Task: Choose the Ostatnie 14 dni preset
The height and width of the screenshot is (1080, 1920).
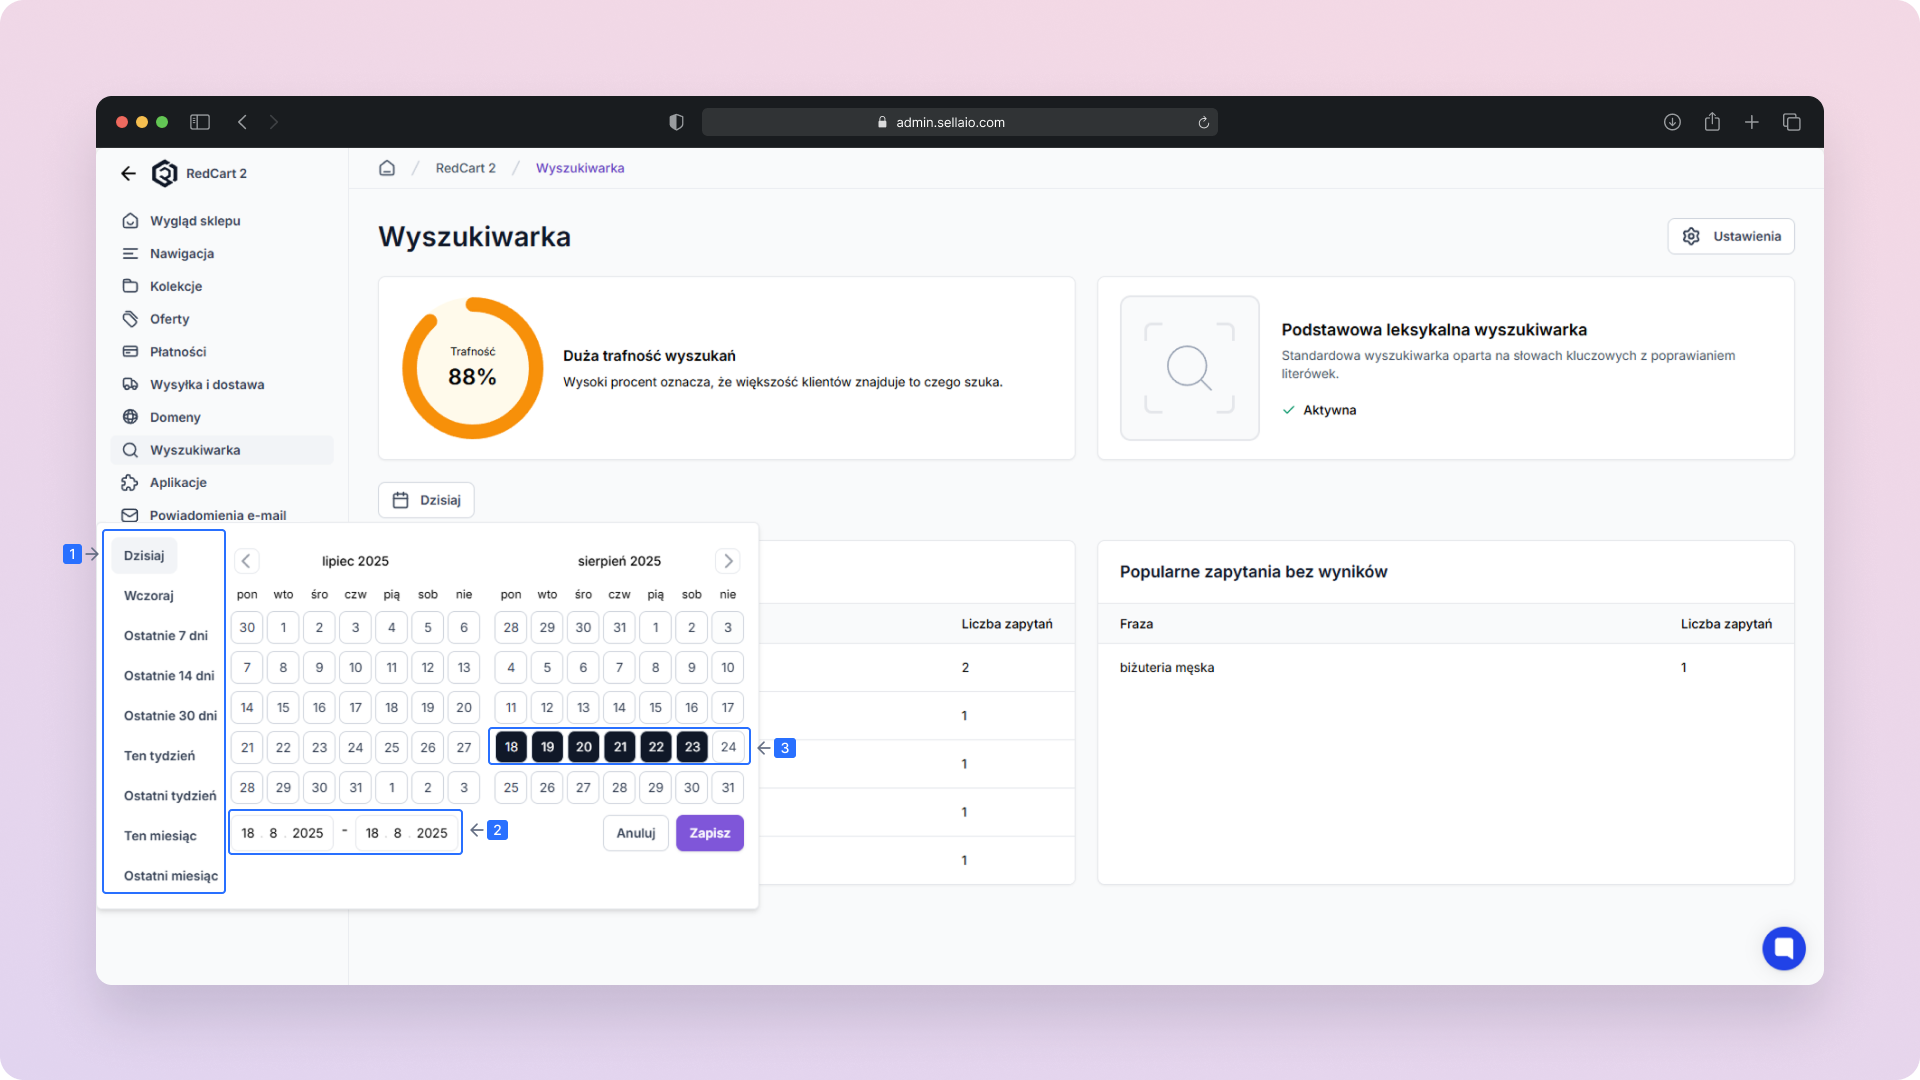Action: (x=169, y=676)
